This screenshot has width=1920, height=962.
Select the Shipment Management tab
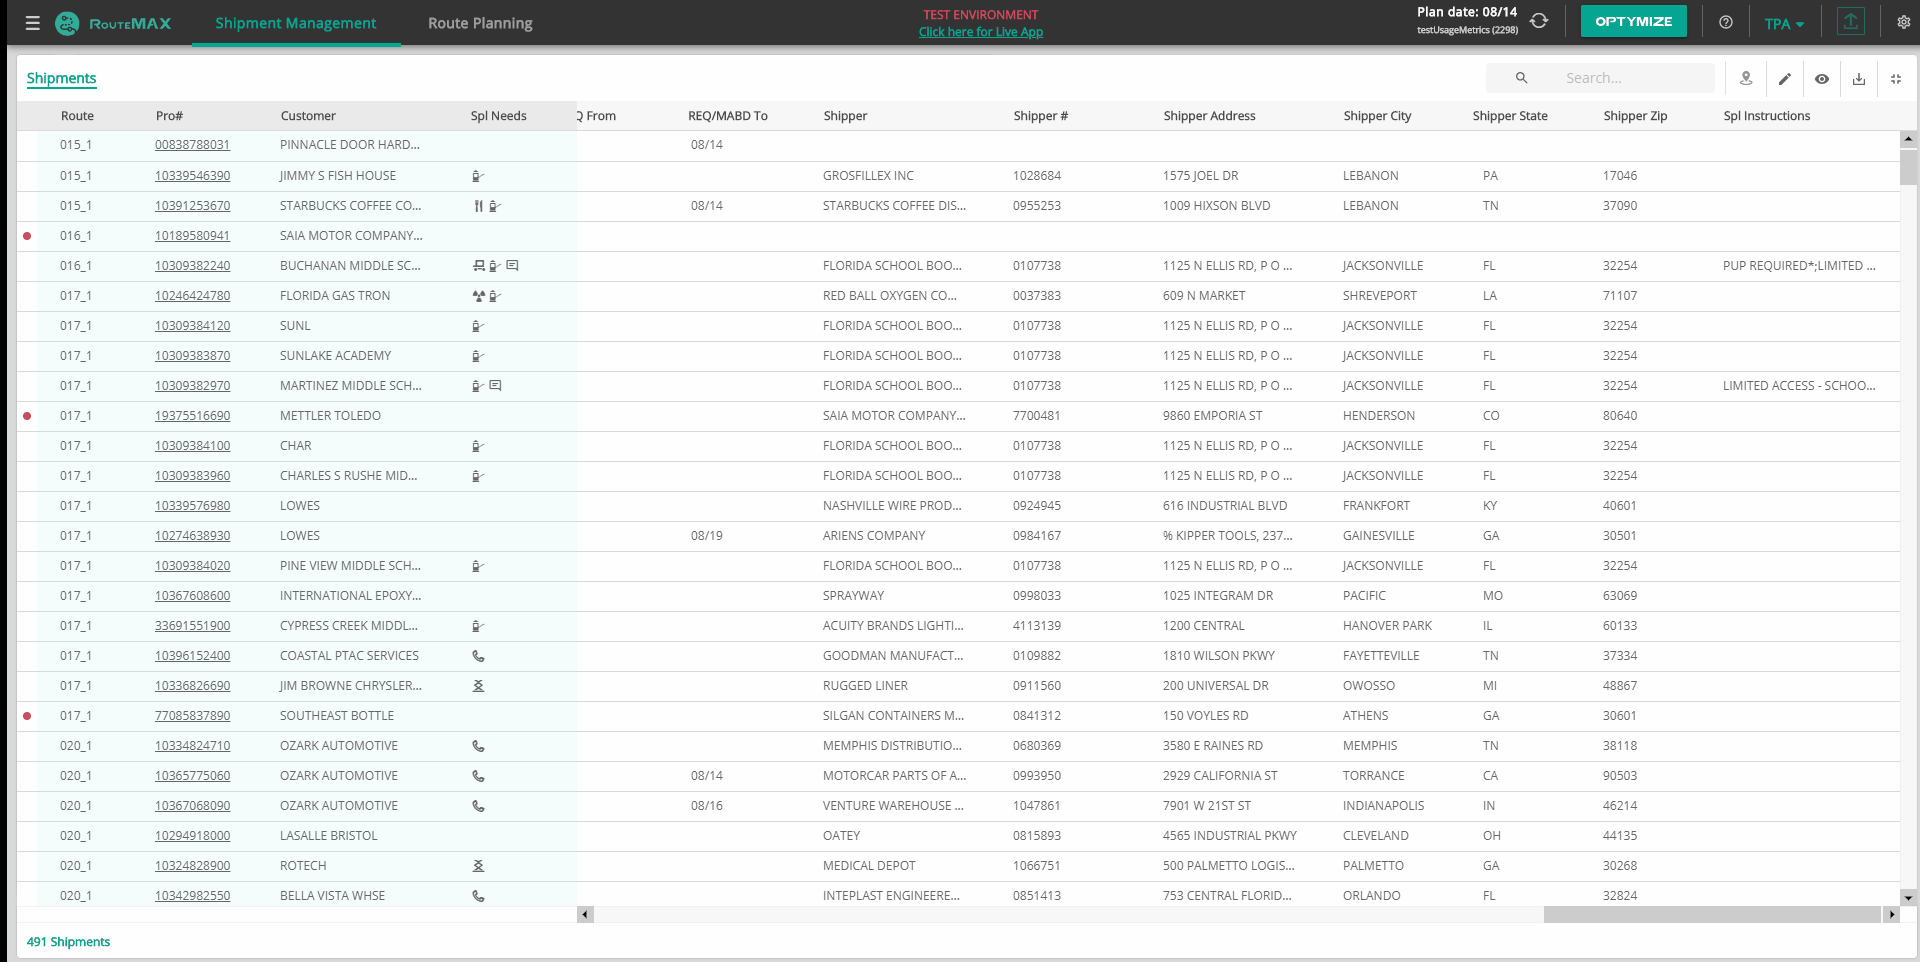point(295,23)
